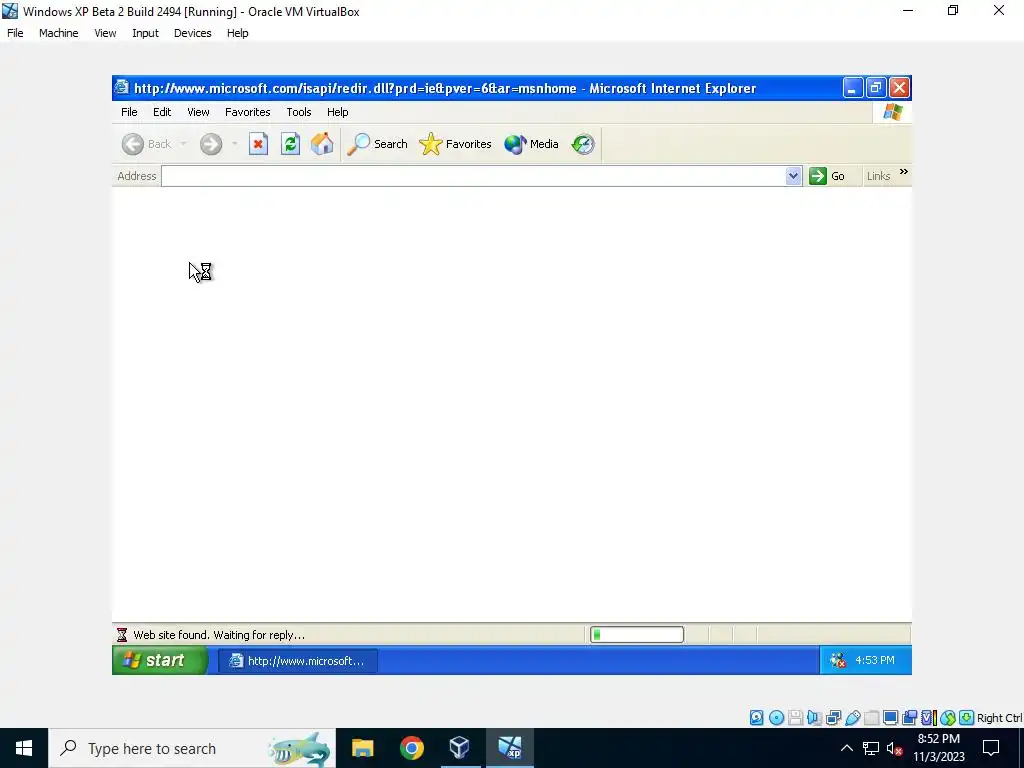The image size is (1024, 768).
Task: Open the Favorites menu in menu bar
Action: pos(248,112)
